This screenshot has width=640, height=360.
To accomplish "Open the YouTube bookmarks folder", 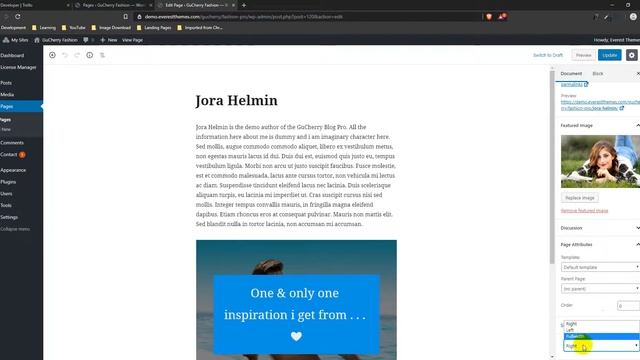I will [x=73, y=28].
